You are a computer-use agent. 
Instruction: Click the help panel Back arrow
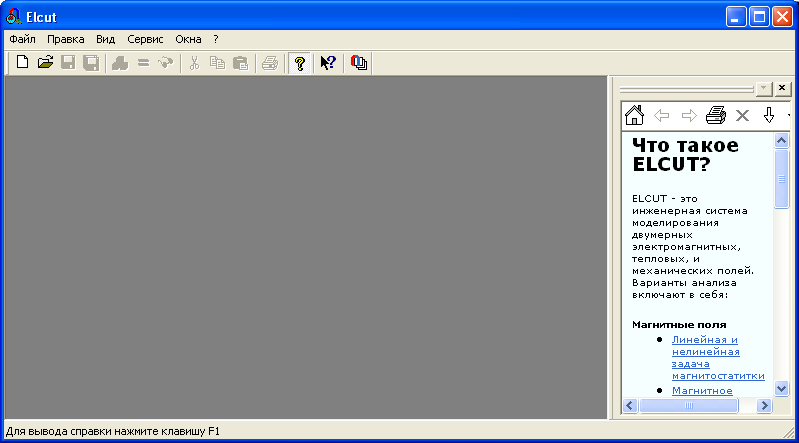point(661,116)
